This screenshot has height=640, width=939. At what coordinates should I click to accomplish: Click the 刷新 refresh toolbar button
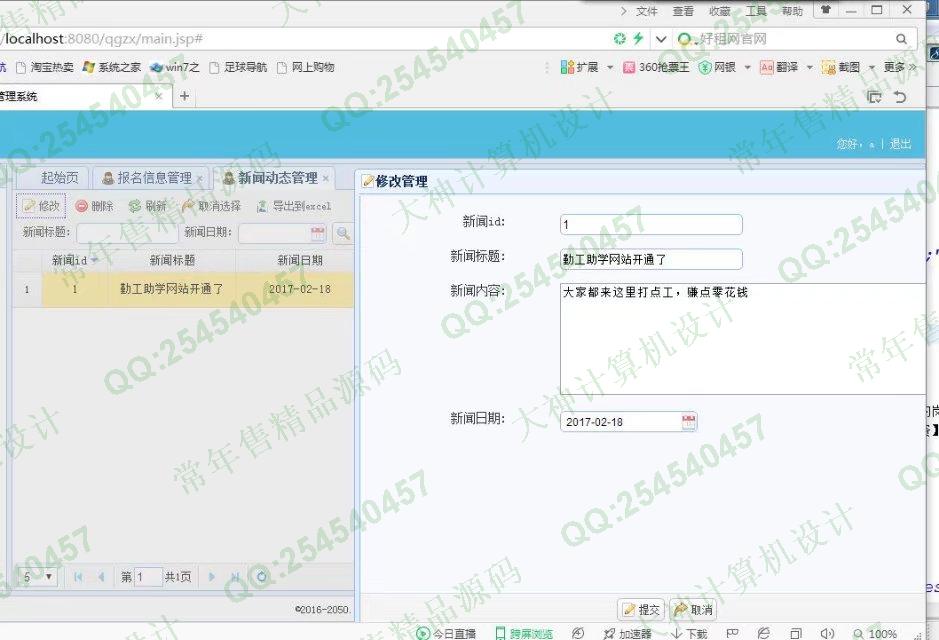(148, 206)
